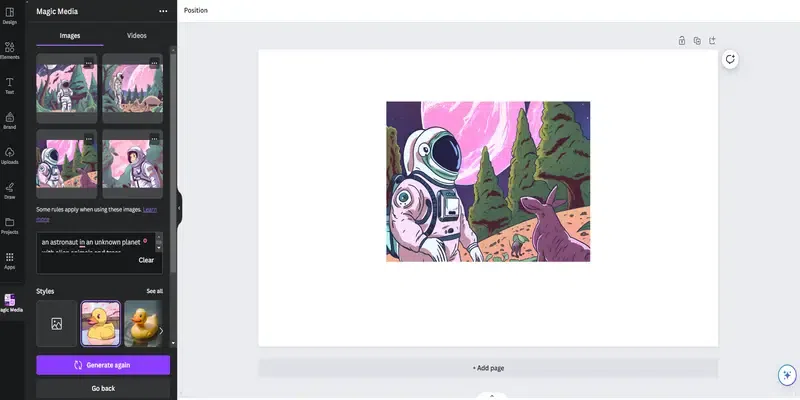Select the selected duck style thumbnail
Viewport: 800px width, 400px height.
(x=101, y=323)
